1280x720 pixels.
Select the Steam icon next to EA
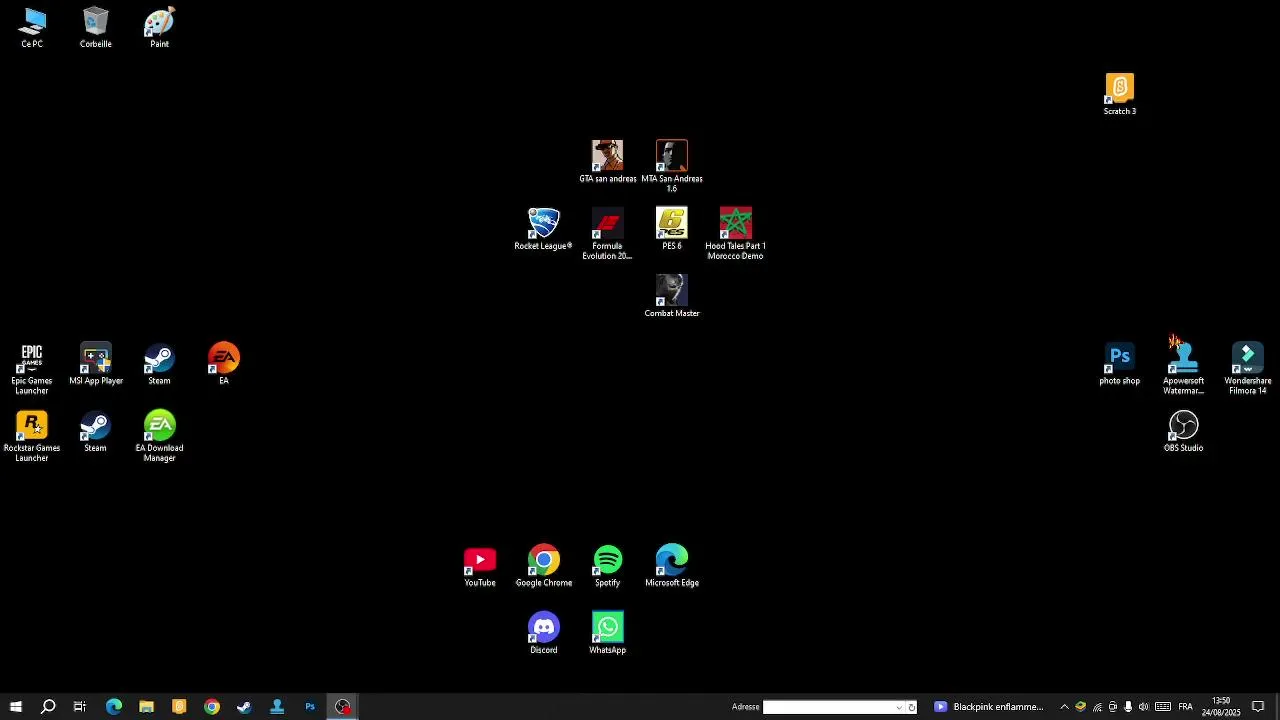pyautogui.click(x=160, y=364)
